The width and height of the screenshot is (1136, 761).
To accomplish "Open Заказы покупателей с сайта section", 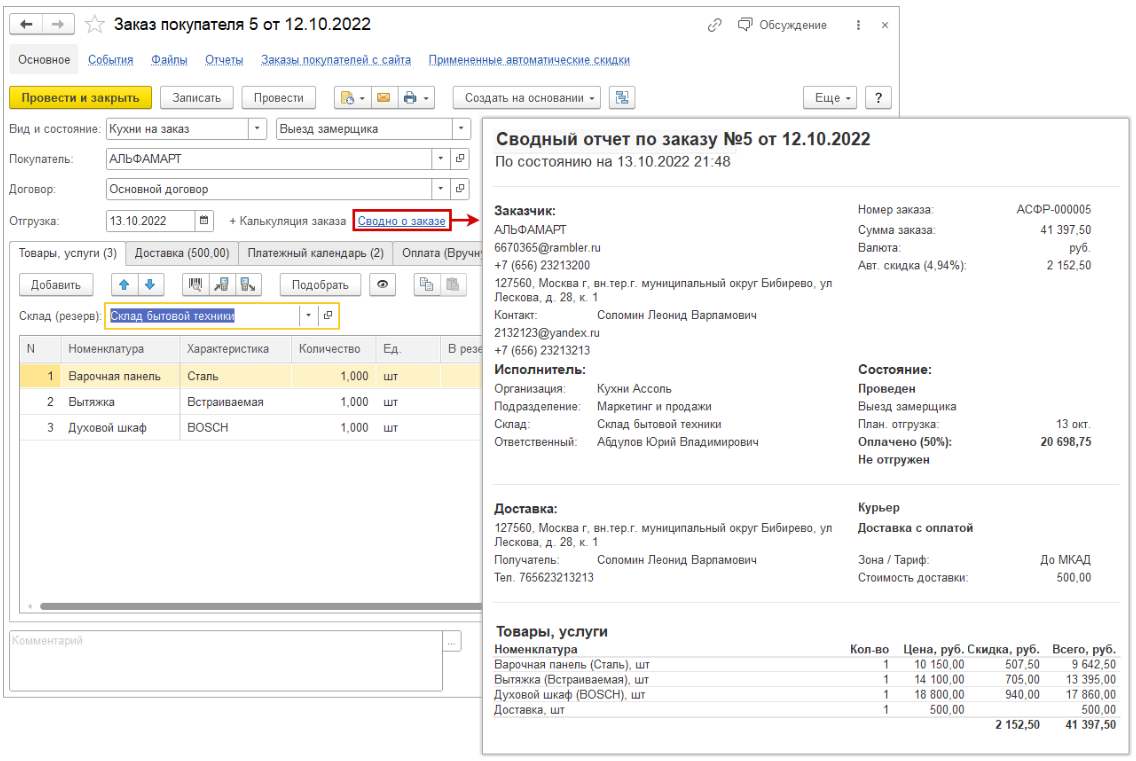I will (x=335, y=59).
